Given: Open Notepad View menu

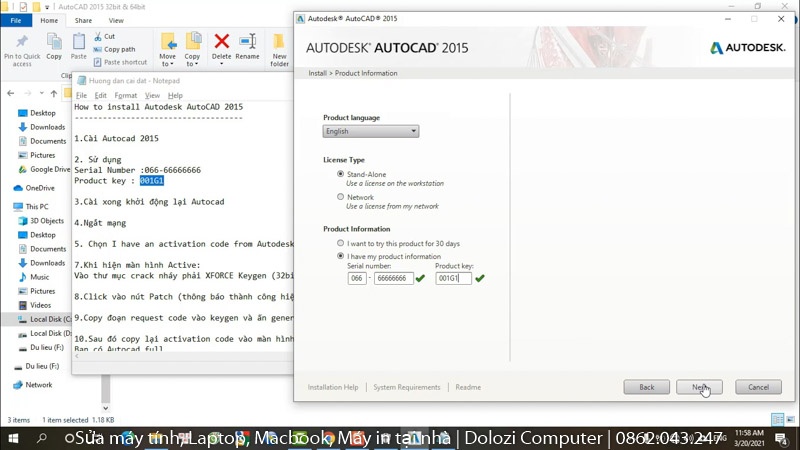Looking at the screenshot, I should click(x=152, y=95).
